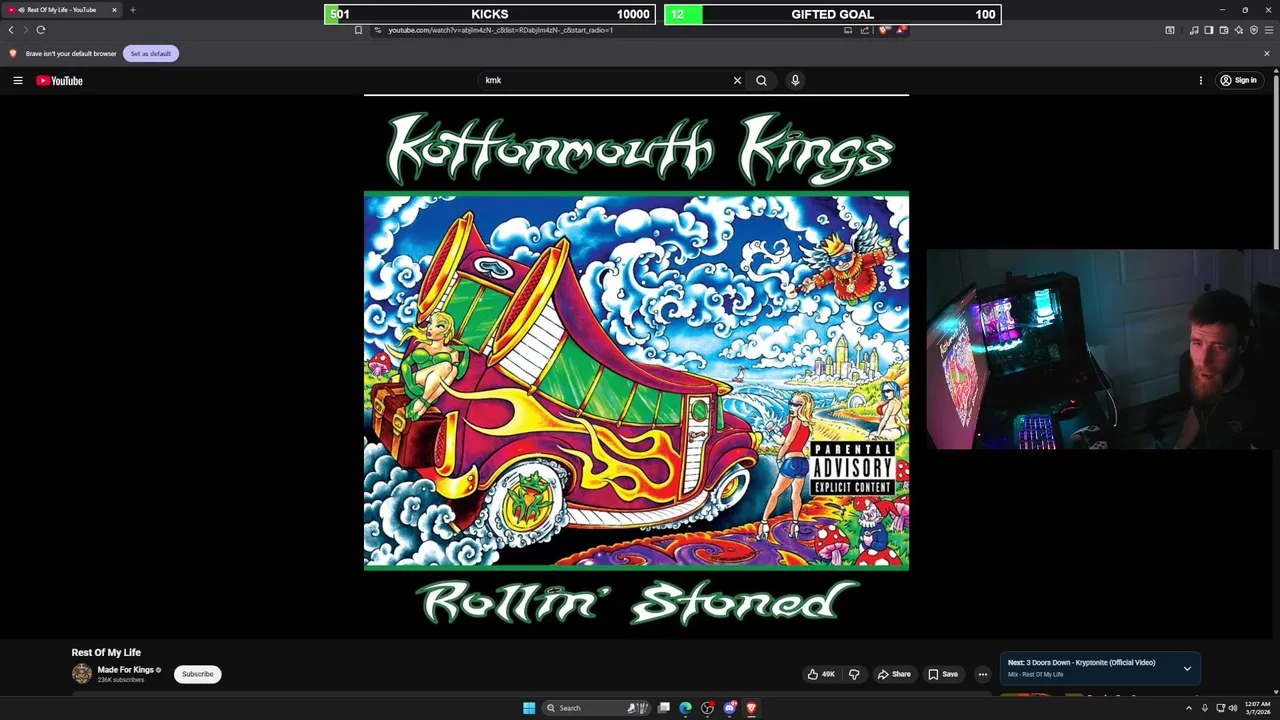This screenshot has height=720, width=1280.
Task: Open Brave VPN shield icon
Action: pos(1254,30)
